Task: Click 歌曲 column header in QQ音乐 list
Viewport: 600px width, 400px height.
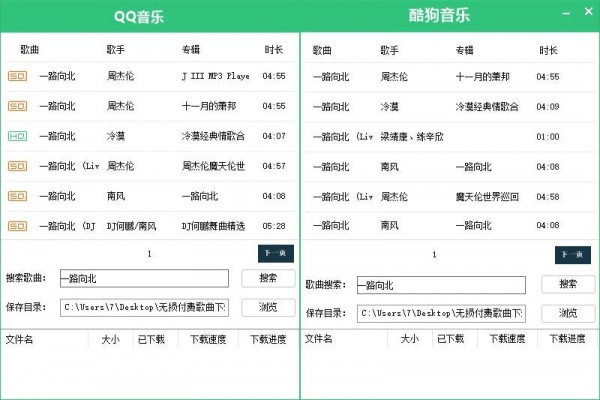Action: click(x=30, y=49)
